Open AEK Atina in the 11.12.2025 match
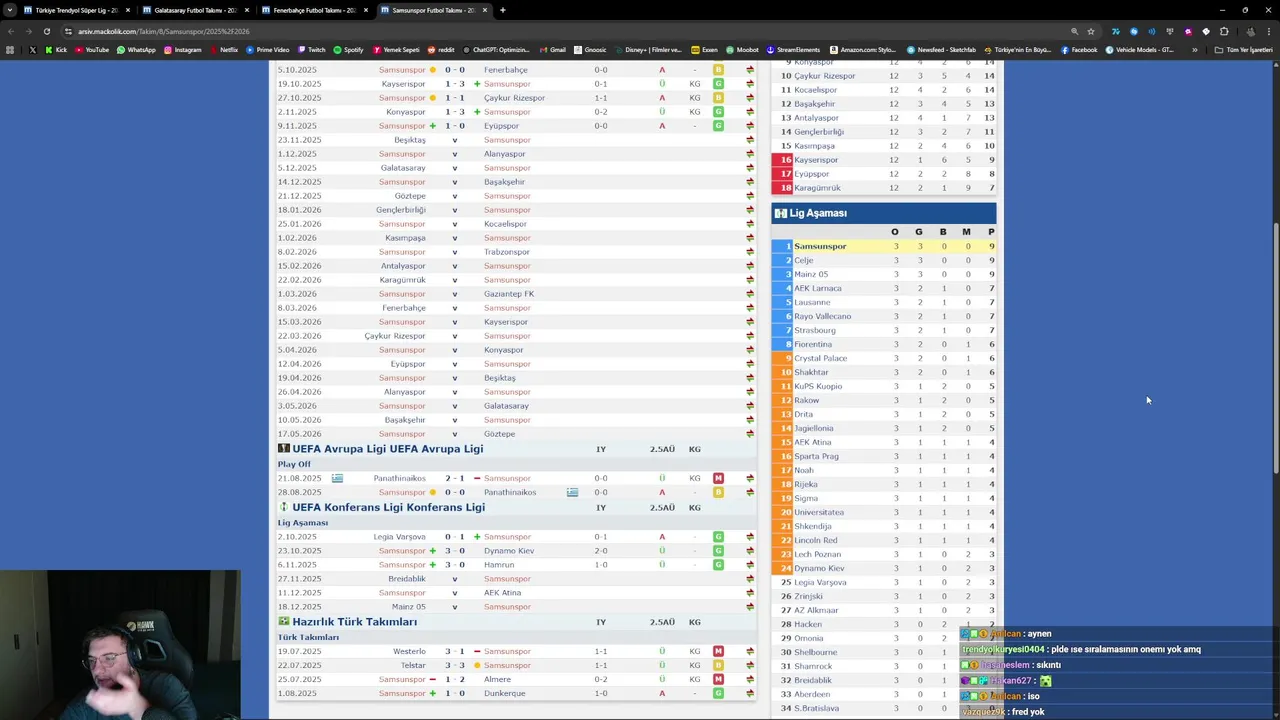 click(x=503, y=593)
